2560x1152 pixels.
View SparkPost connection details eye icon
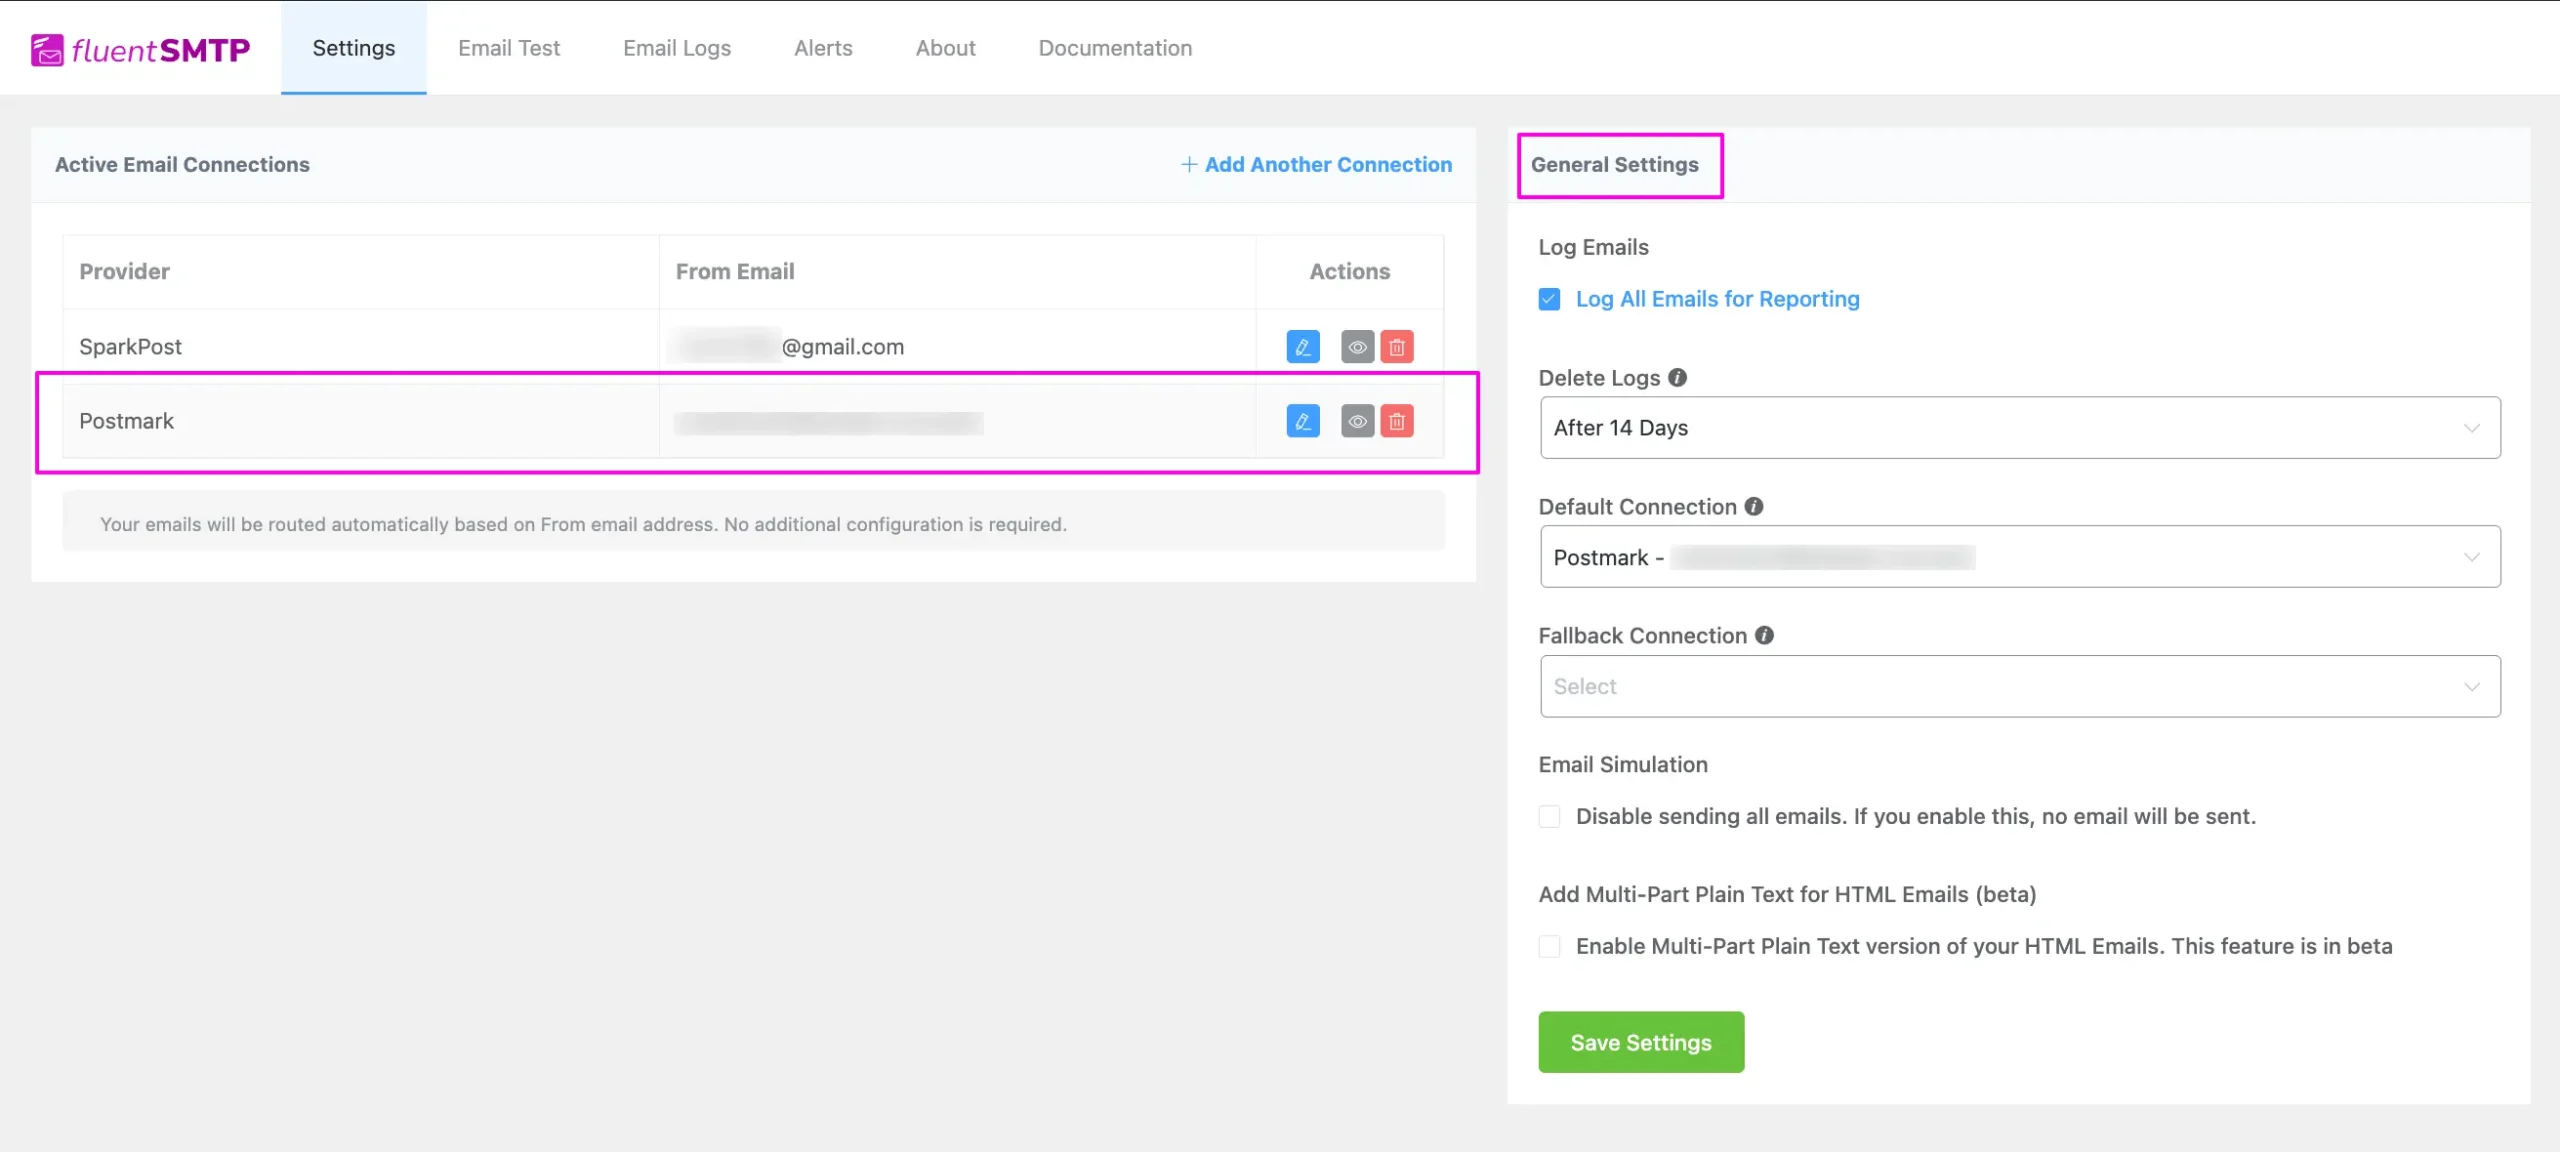pyautogui.click(x=1357, y=347)
